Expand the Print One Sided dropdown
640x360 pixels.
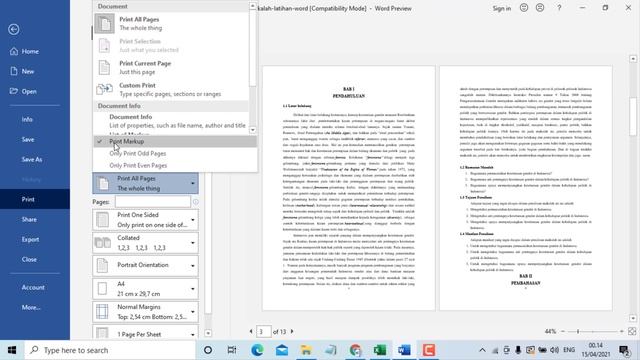click(x=146, y=220)
